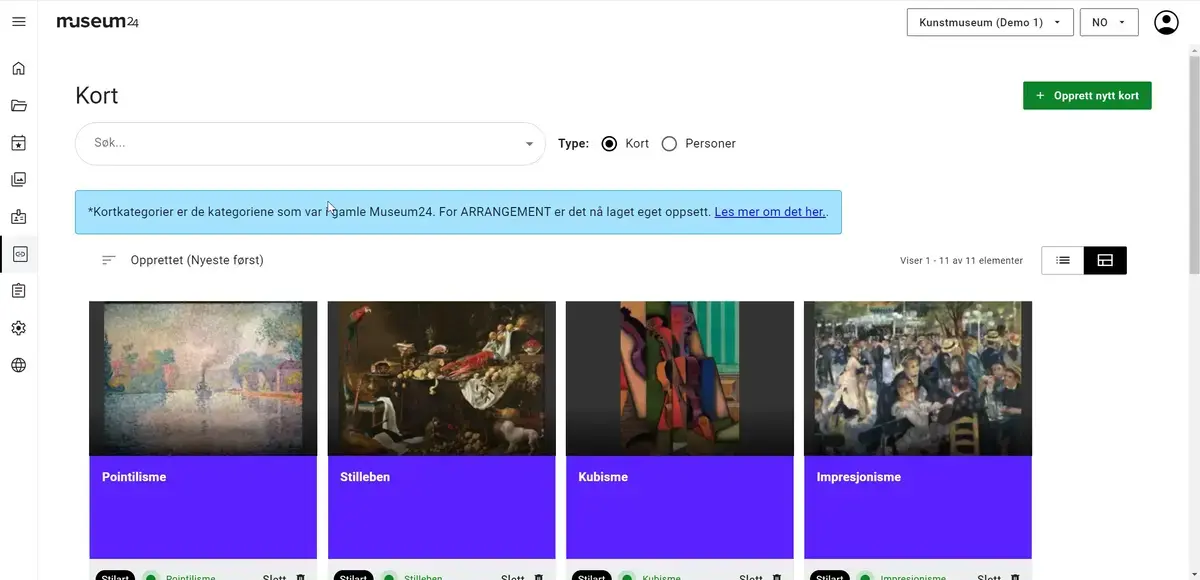
Task: Open the Kubisme card image
Action: click(x=680, y=379)
